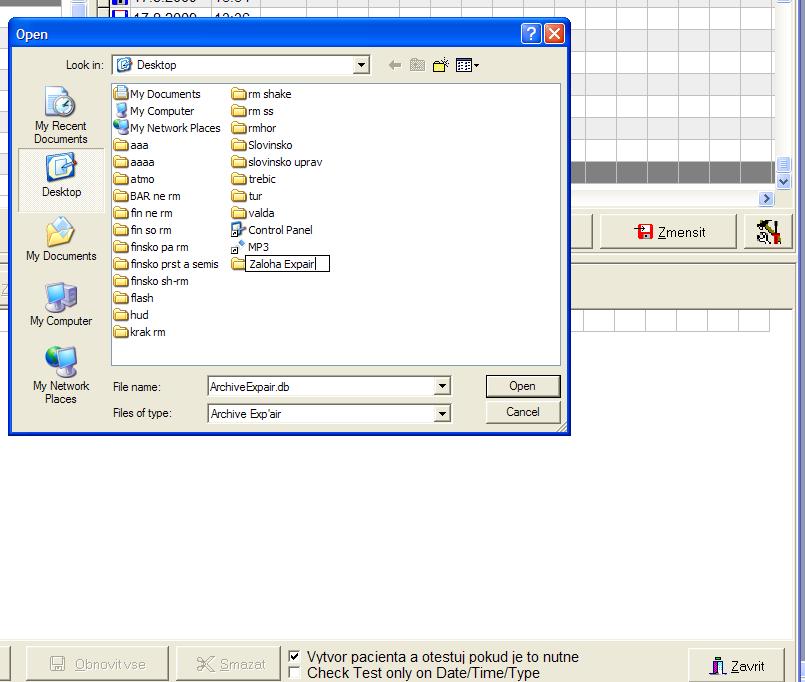Select the slovinsko uprav folder
Viewport: 805px width, 682px height.
click(x=277, y=162)
